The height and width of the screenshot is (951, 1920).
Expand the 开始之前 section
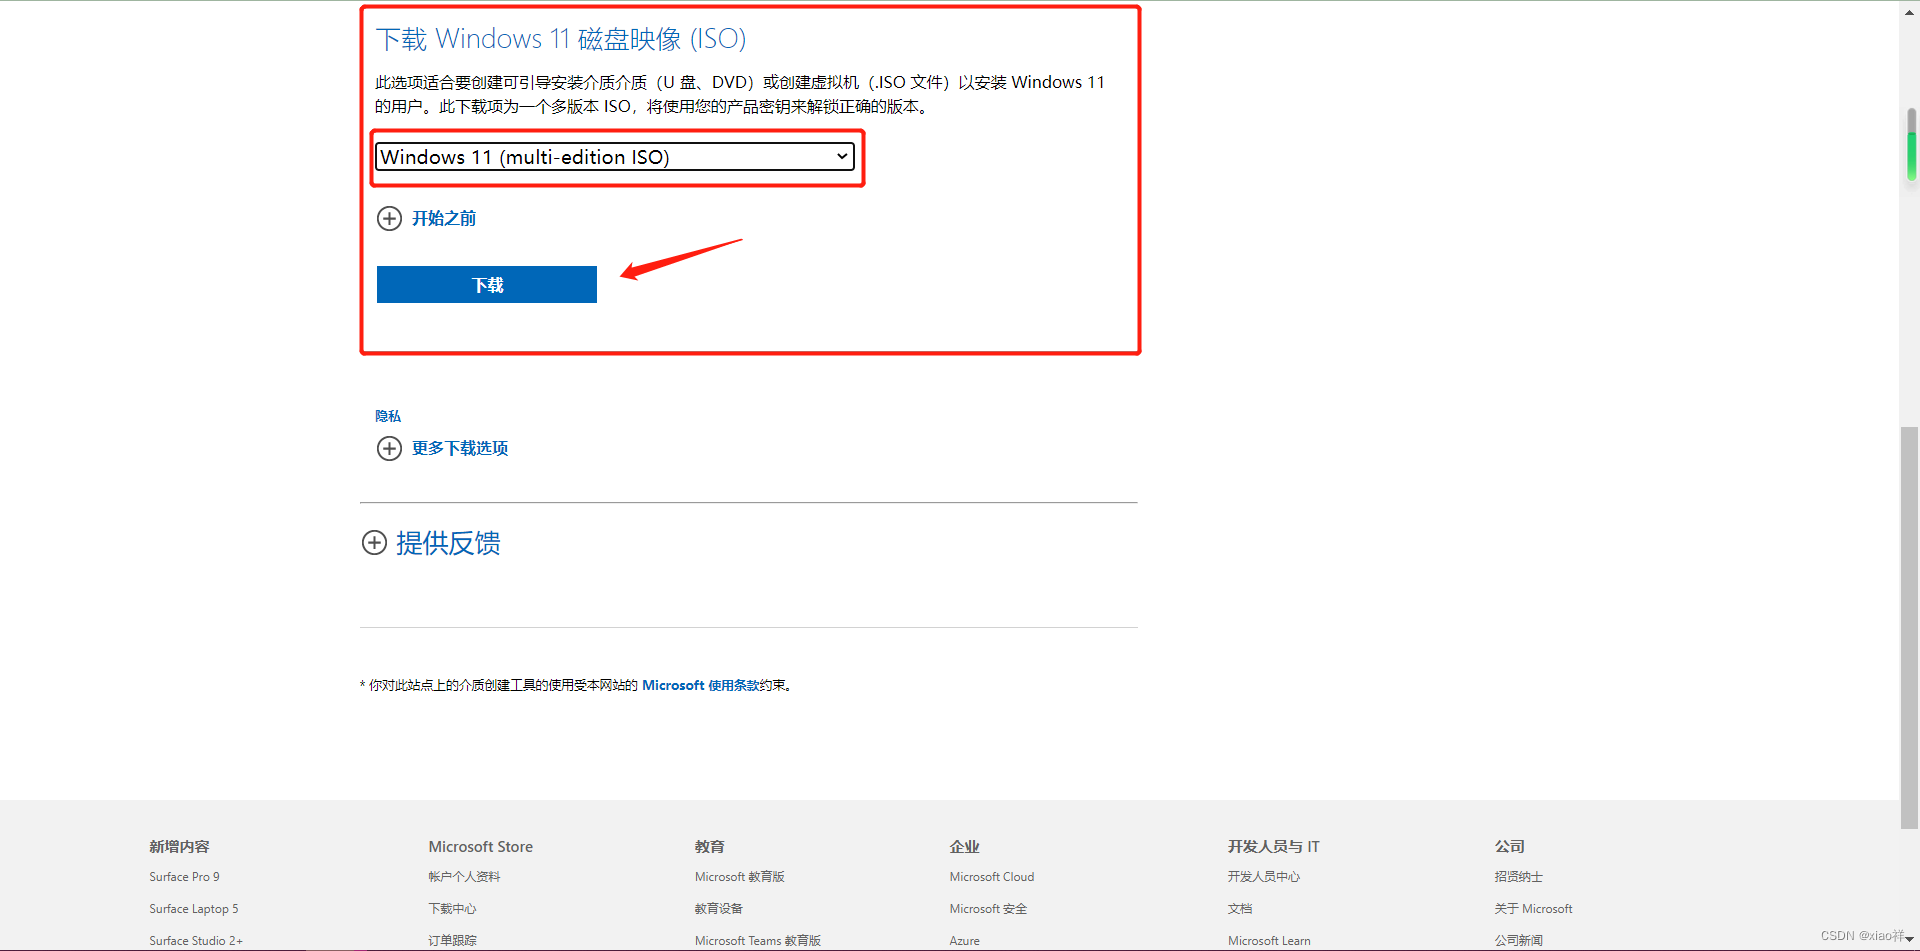click(x=444, y=218)
